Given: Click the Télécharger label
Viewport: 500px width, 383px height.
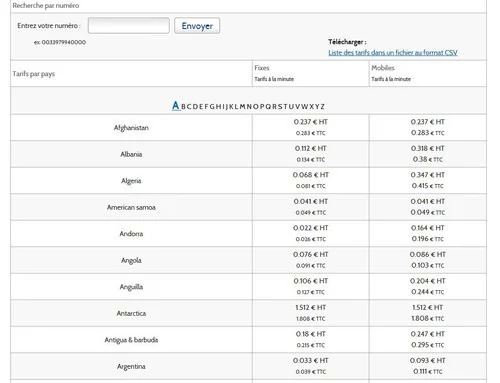Looking at the screenshot, I should coord(347,42).
